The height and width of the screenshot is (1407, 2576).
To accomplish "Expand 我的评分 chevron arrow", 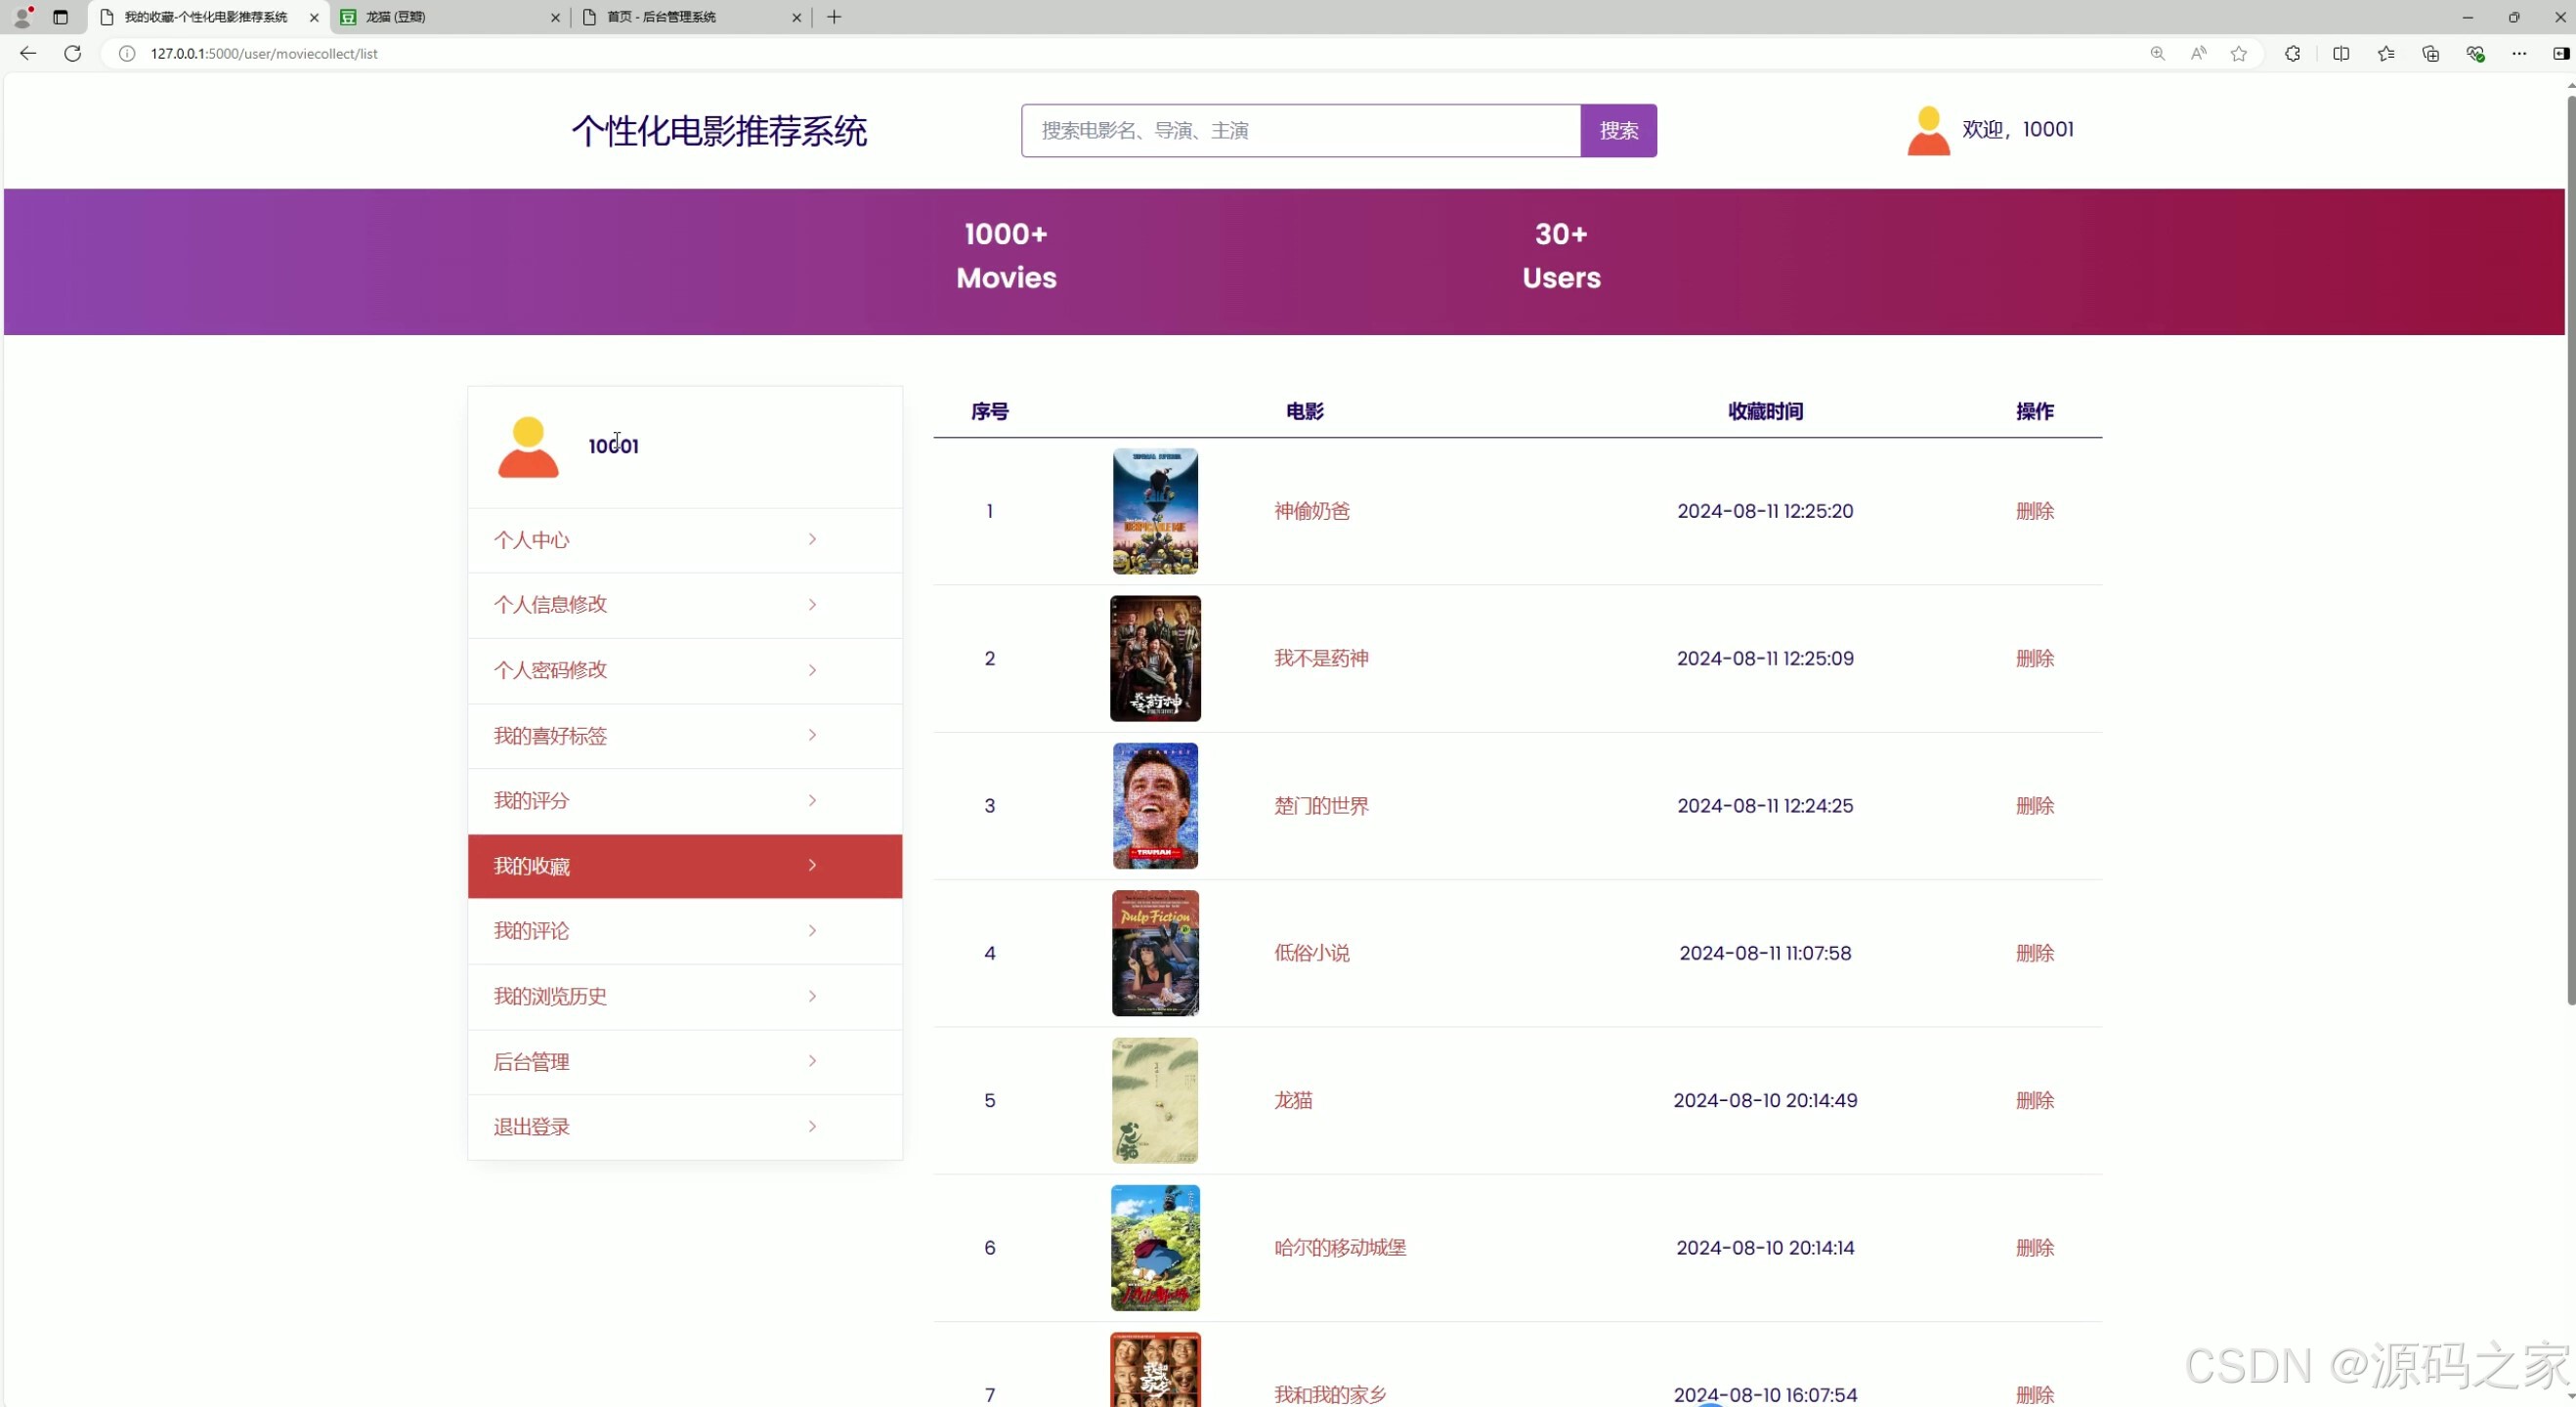I will (x=812, y=800).
